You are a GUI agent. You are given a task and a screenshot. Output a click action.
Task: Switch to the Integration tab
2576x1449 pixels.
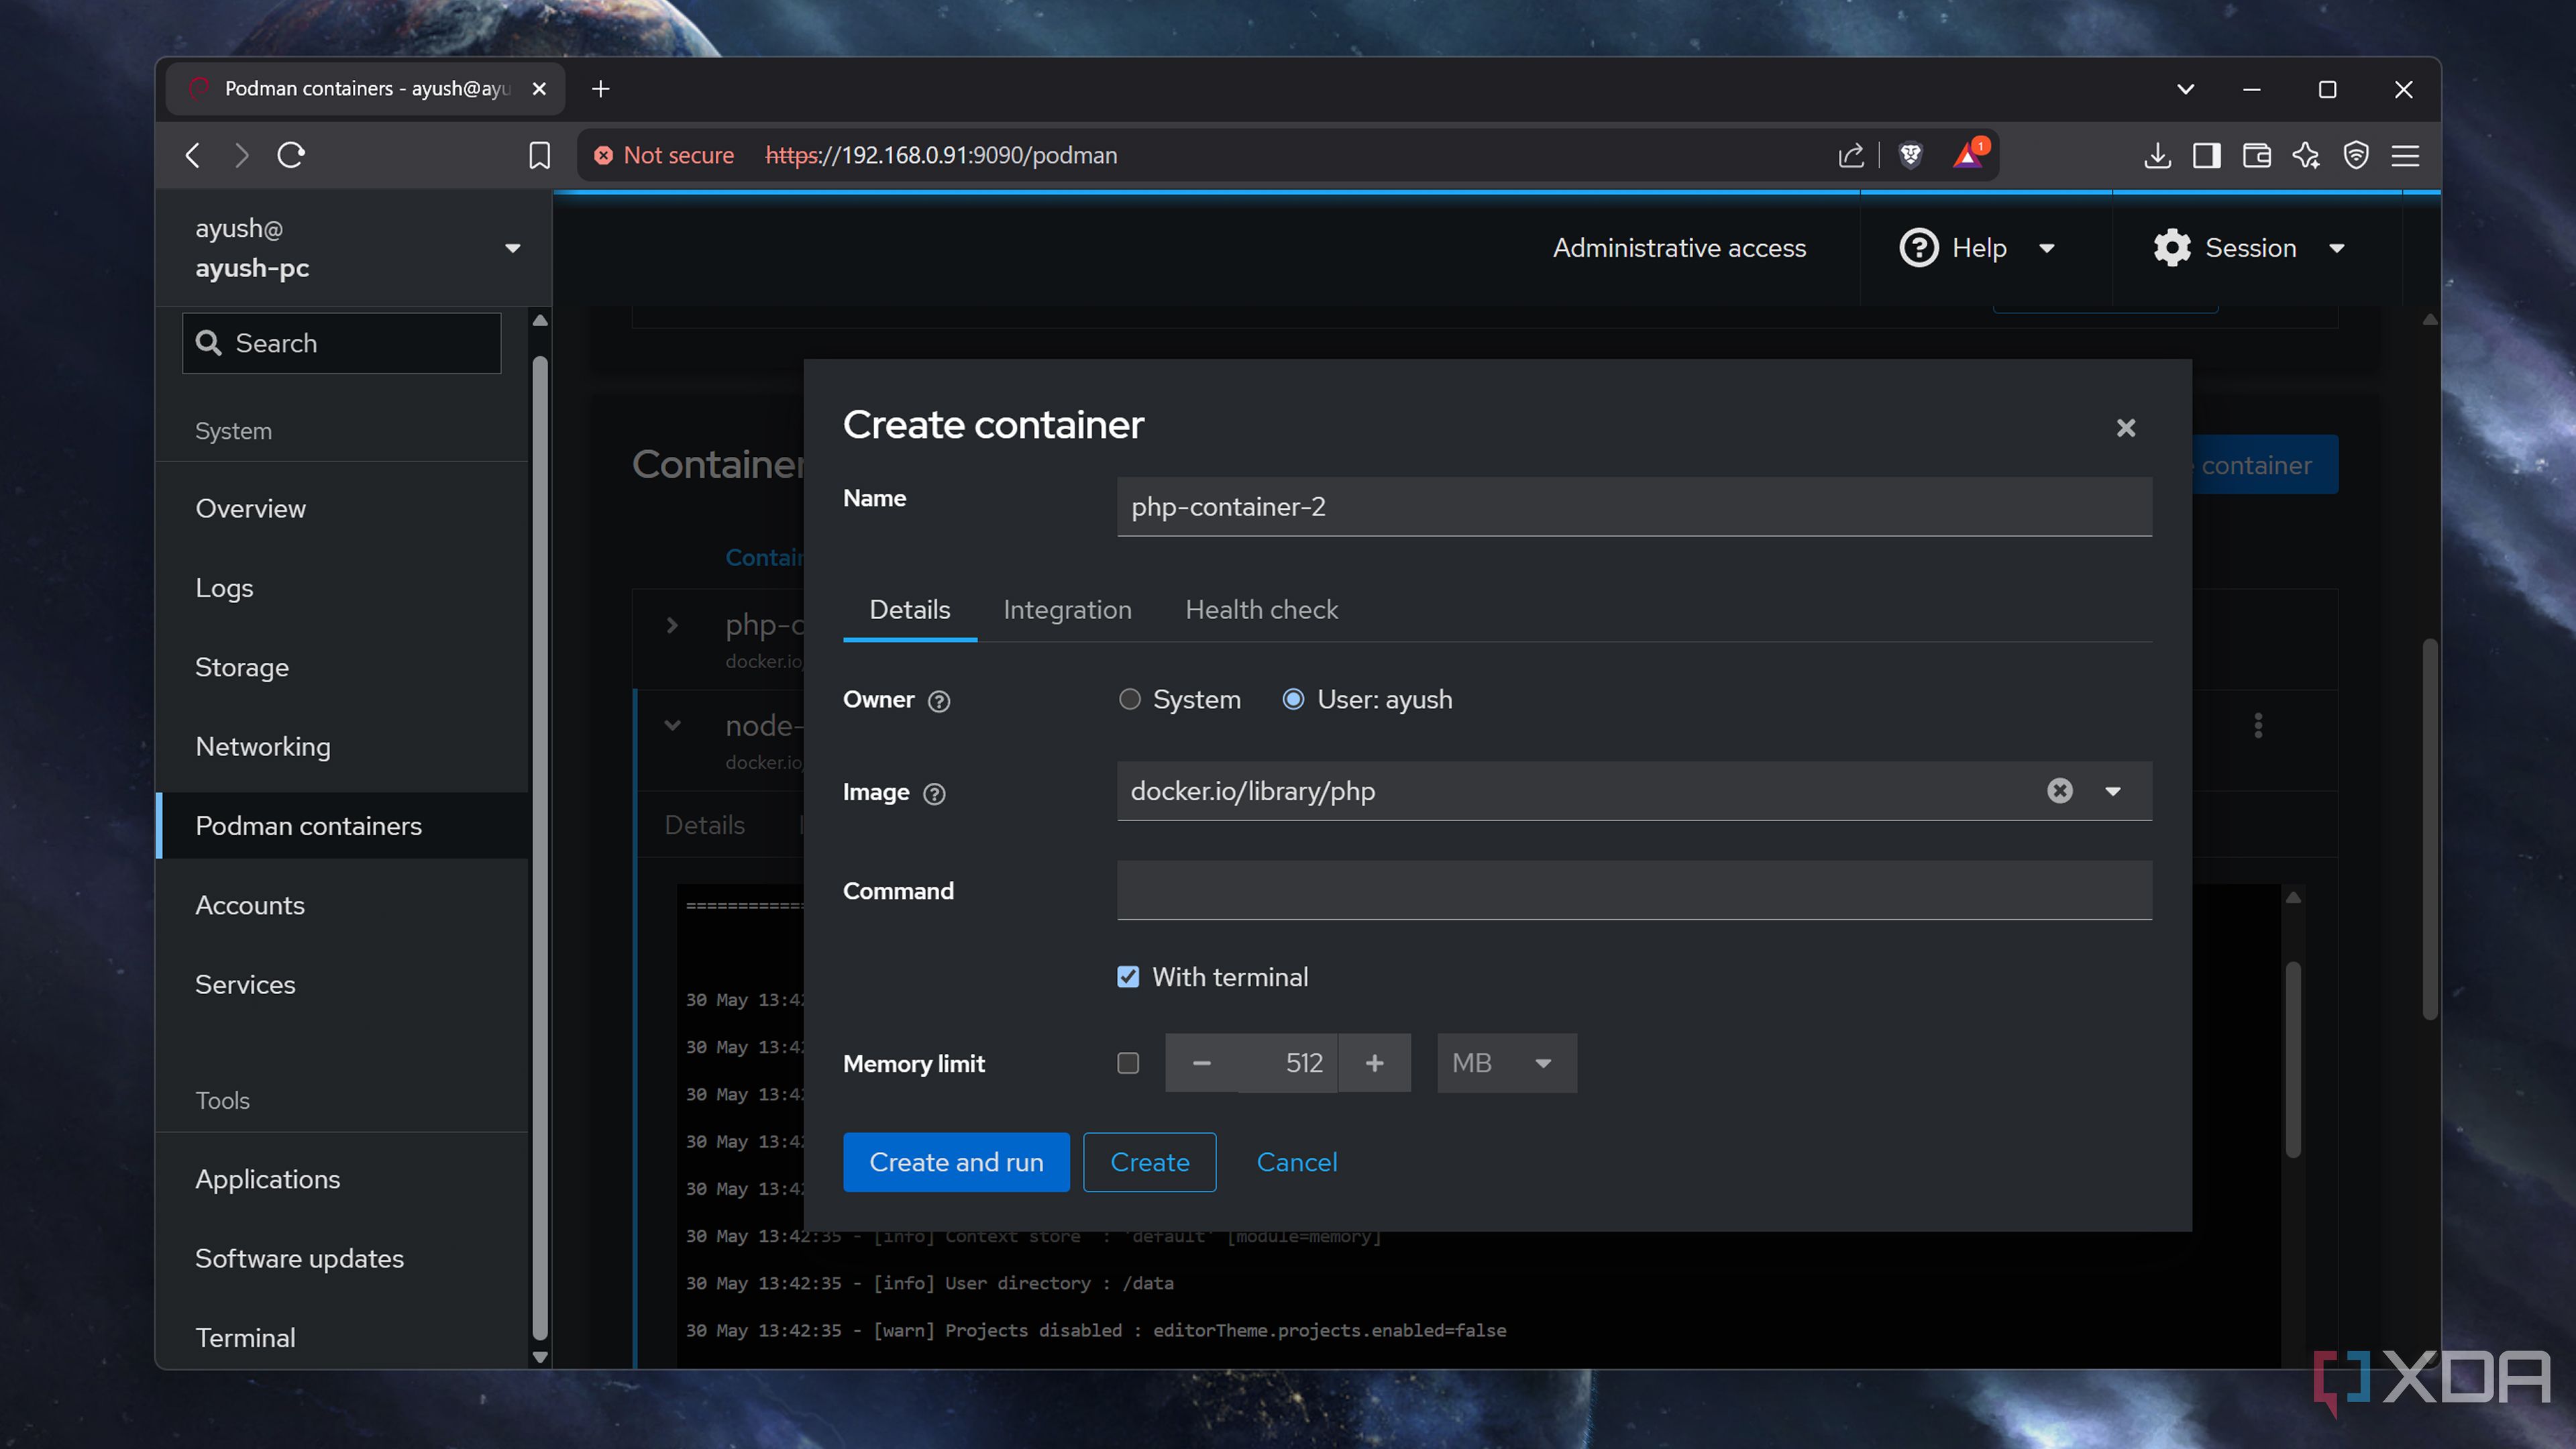coord(1067,610)
